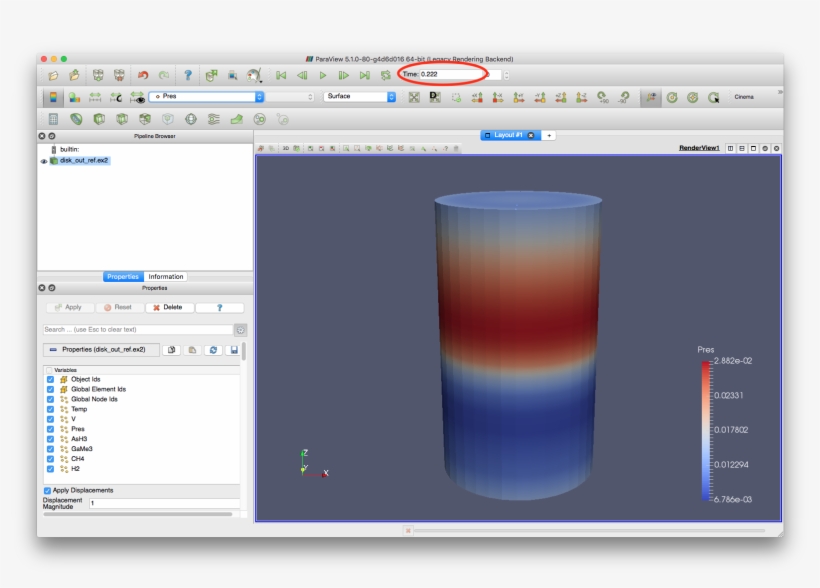Open a data file in ParaView

pyautogui.click(x=52, y=75)
